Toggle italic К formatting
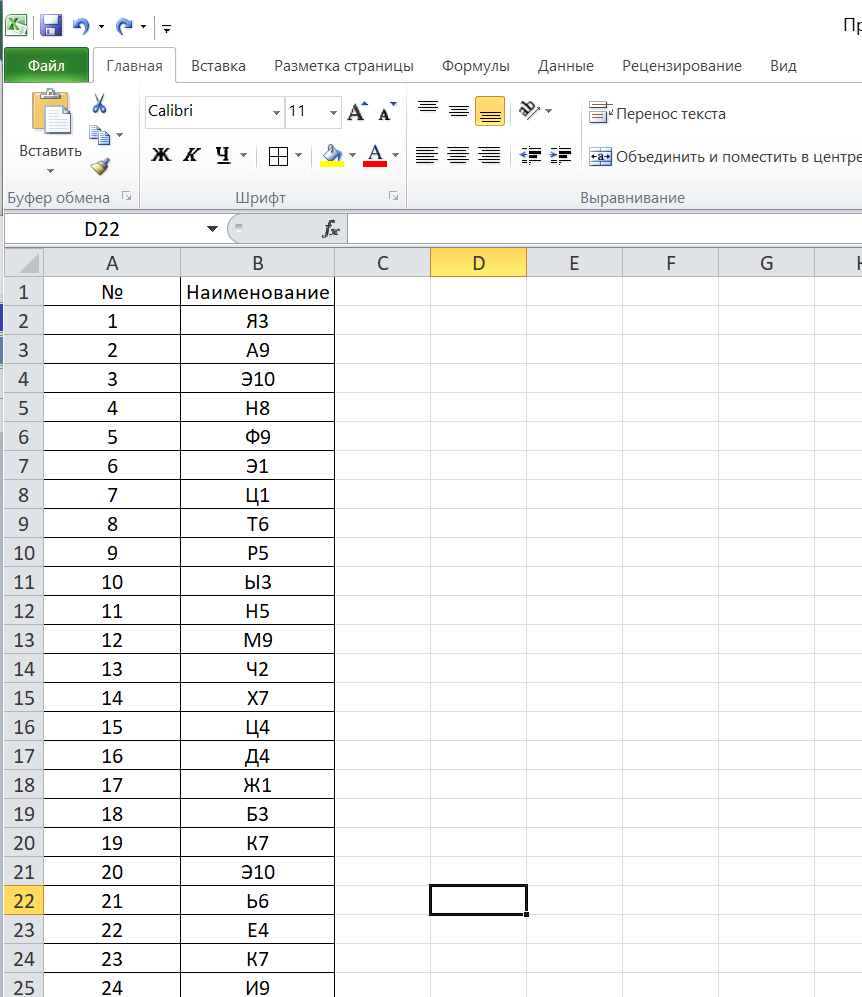This screenshot has height=997, width=862. (192, 155)
